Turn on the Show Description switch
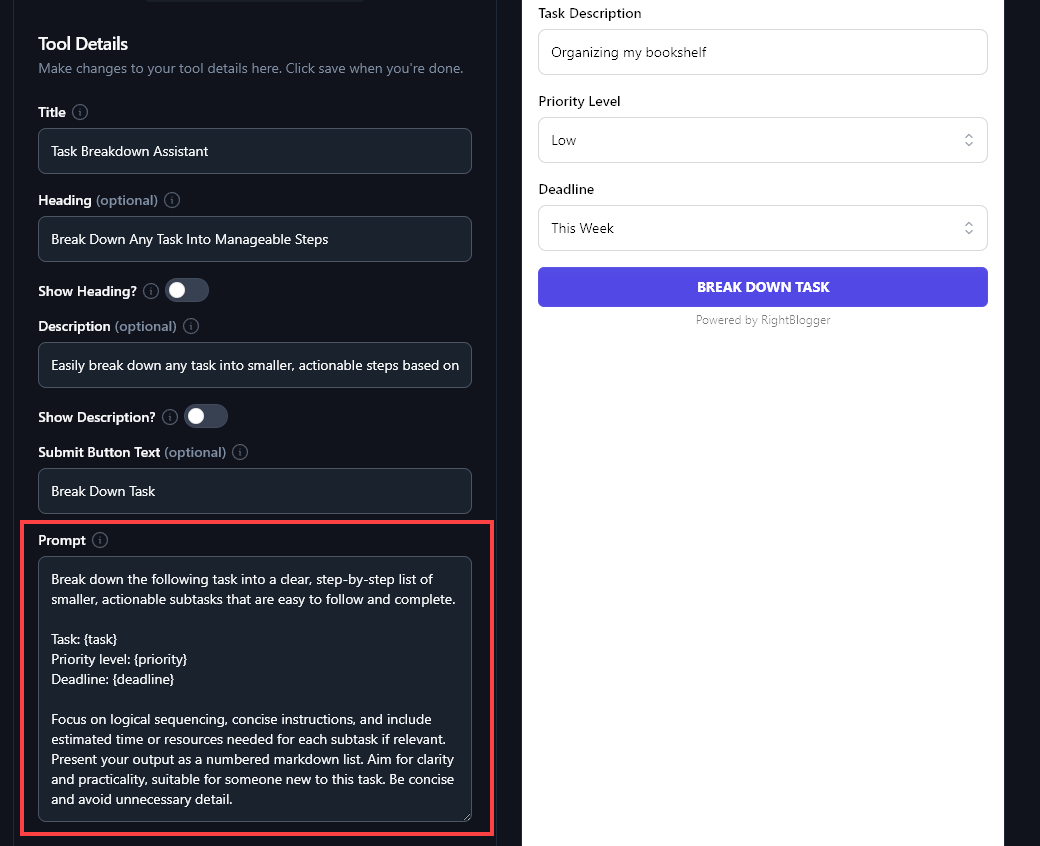The width and height of the screenshot is (1040, 846). click(x=206, y=416)
